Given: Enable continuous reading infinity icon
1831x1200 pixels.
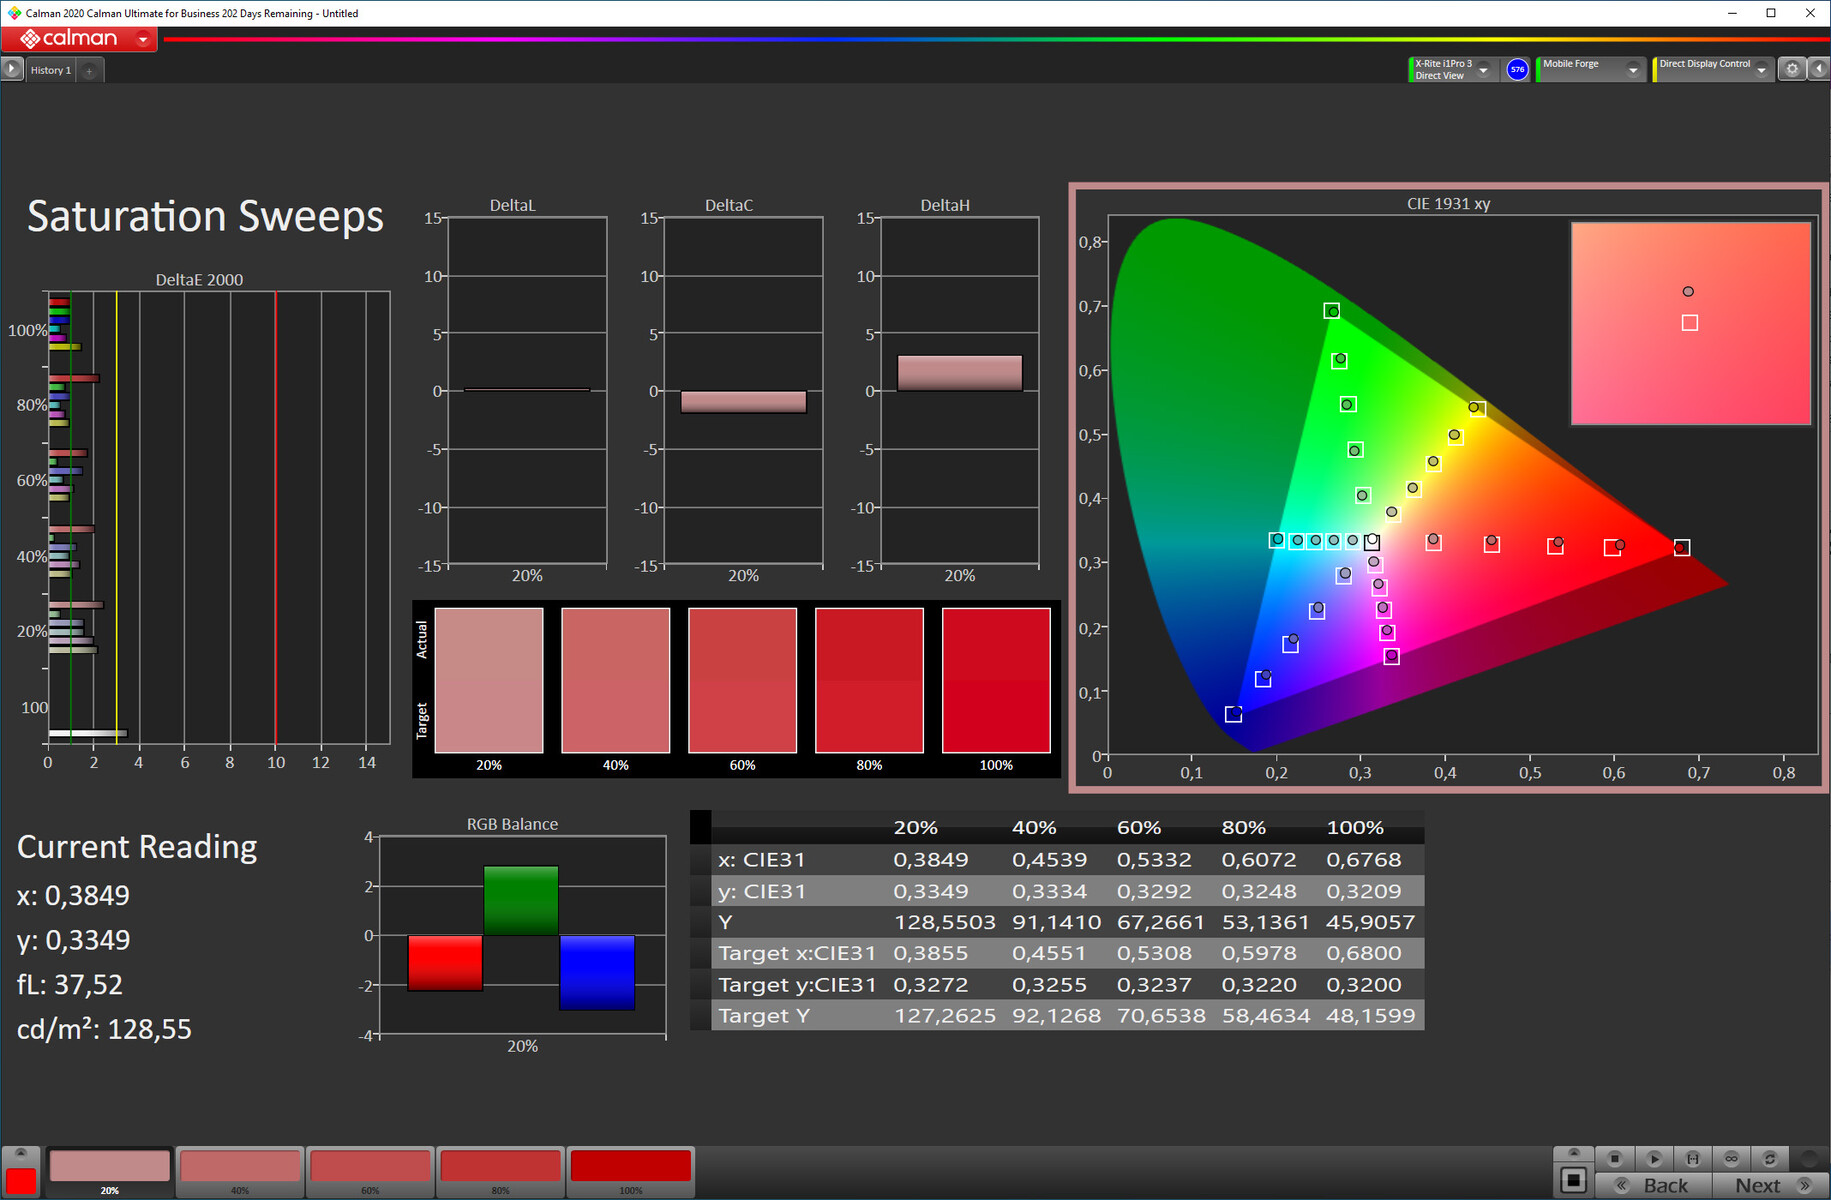Looking at the screenshot, I should click(1731, 1158).
